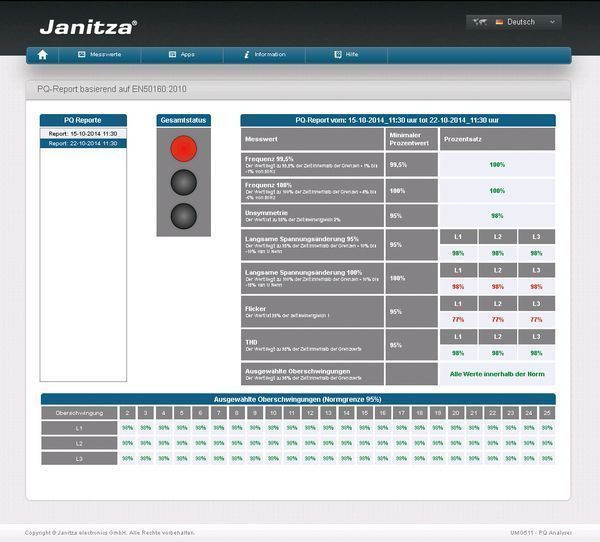Open the Hilfe menu

[x=352, y=55]
